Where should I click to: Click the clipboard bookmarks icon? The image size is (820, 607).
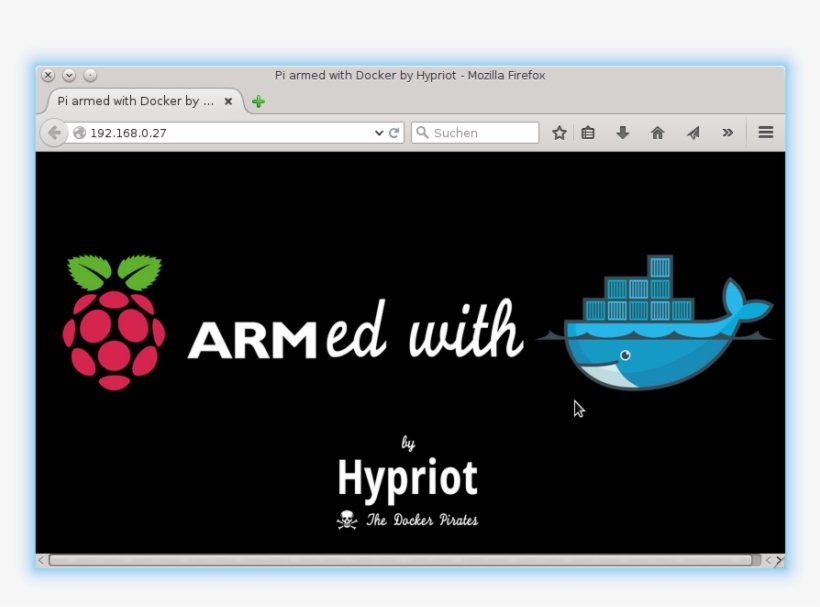588,132
